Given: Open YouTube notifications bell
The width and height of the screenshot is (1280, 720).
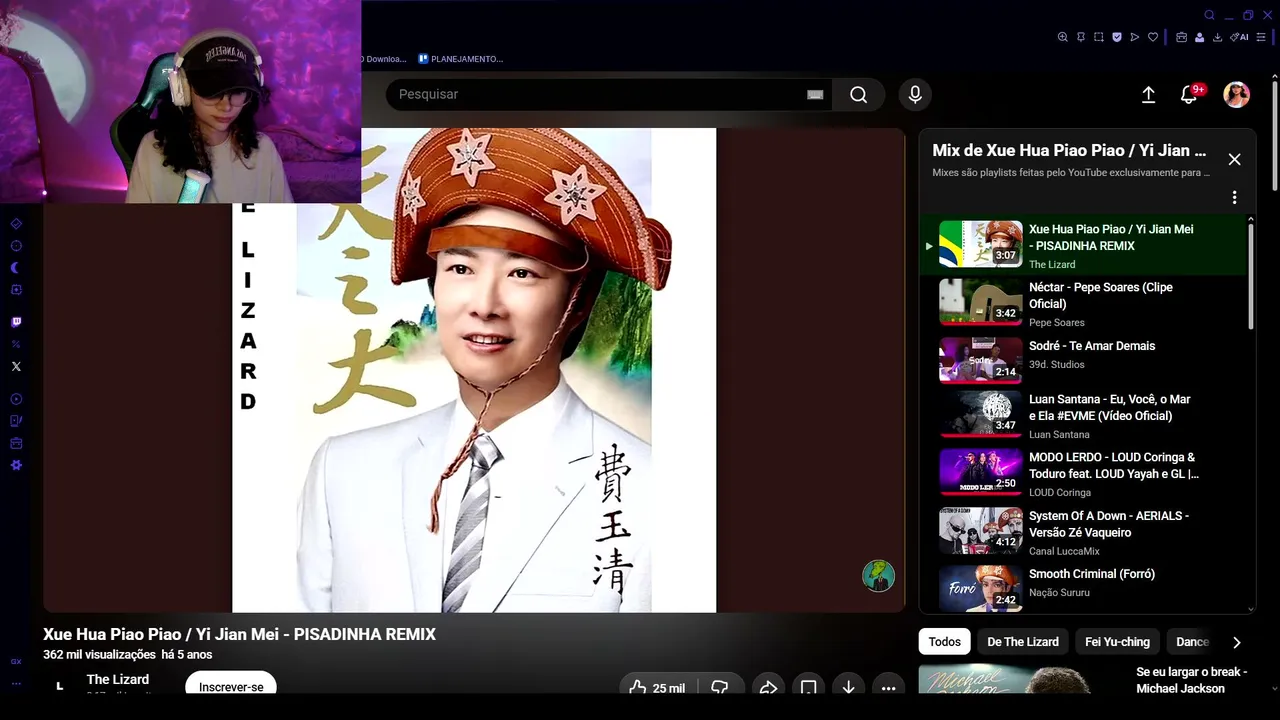Looking at the screenshot, I should click(x=1189, y=94).
